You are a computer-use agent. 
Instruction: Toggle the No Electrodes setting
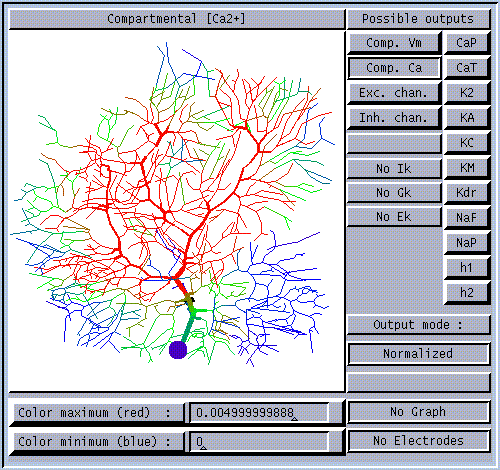[x=419, y=441]
